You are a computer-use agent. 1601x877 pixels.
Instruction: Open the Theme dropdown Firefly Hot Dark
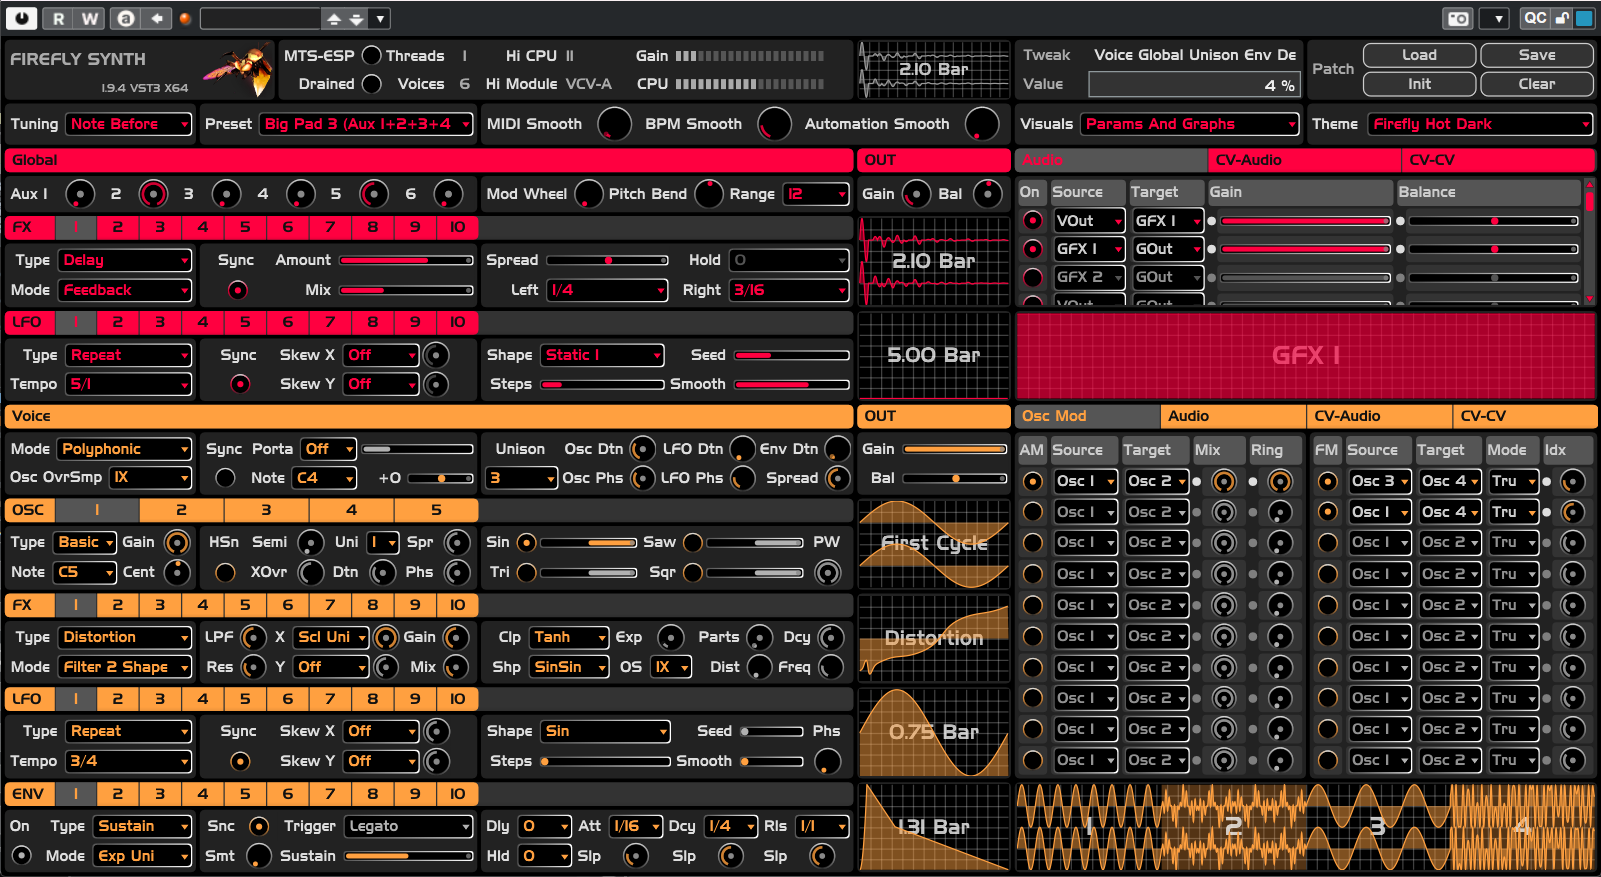pyautogui.click(x=1480, y=124)
